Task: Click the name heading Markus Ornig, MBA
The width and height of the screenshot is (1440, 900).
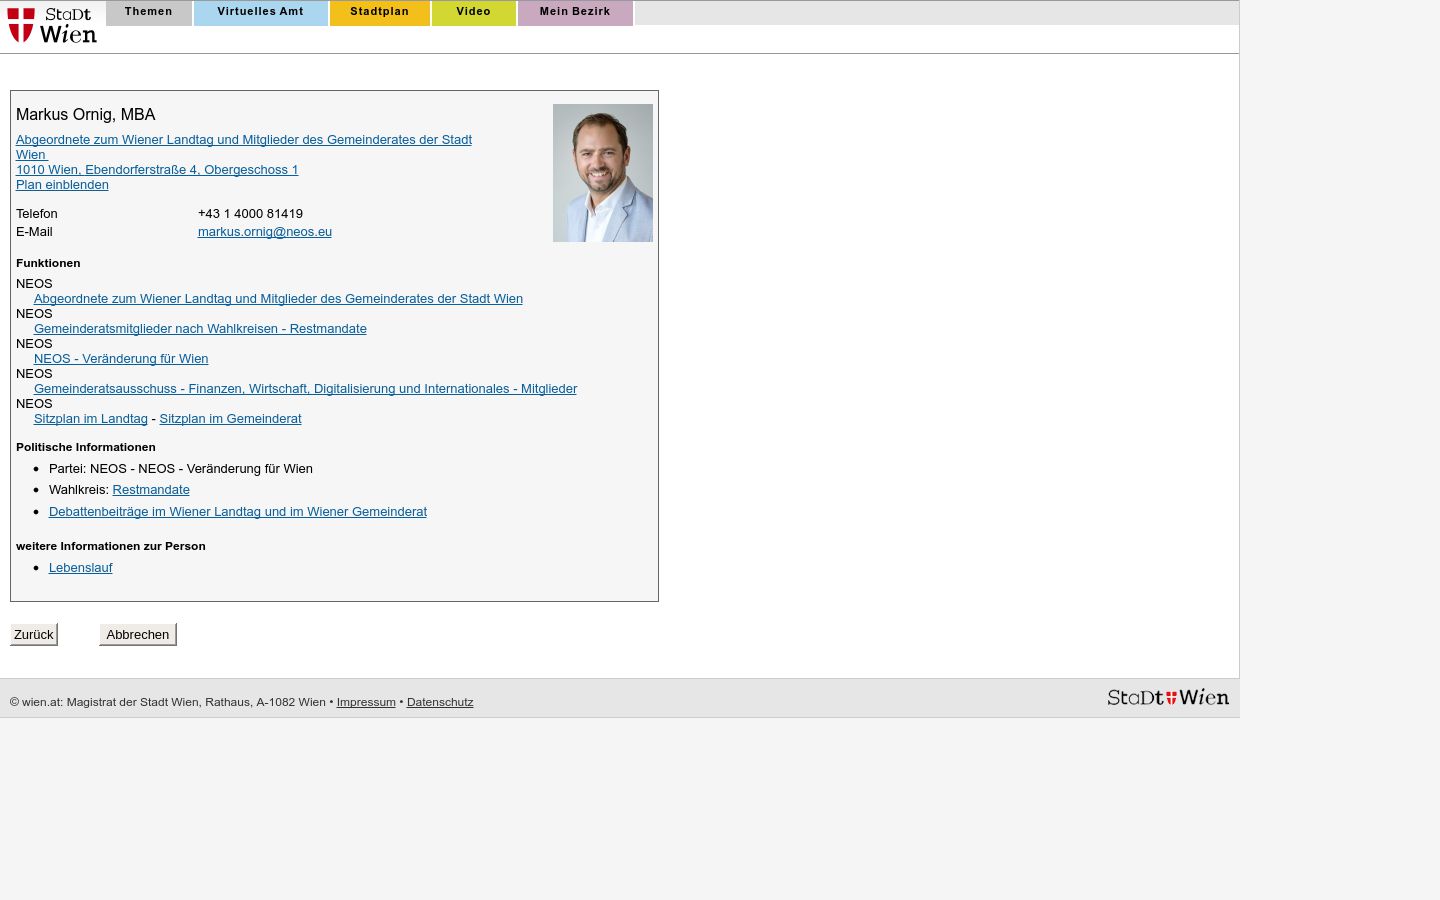Action: click(x=86, y=115)
